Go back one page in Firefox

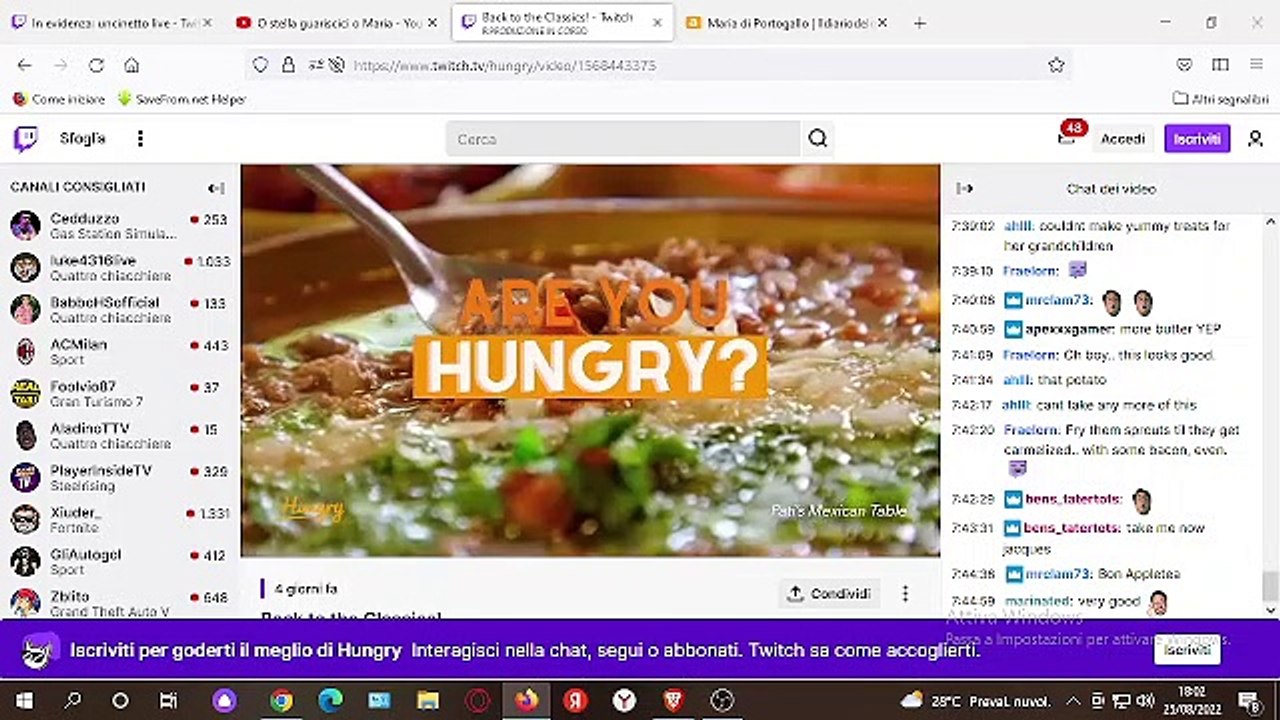click(x=25, y=65)
